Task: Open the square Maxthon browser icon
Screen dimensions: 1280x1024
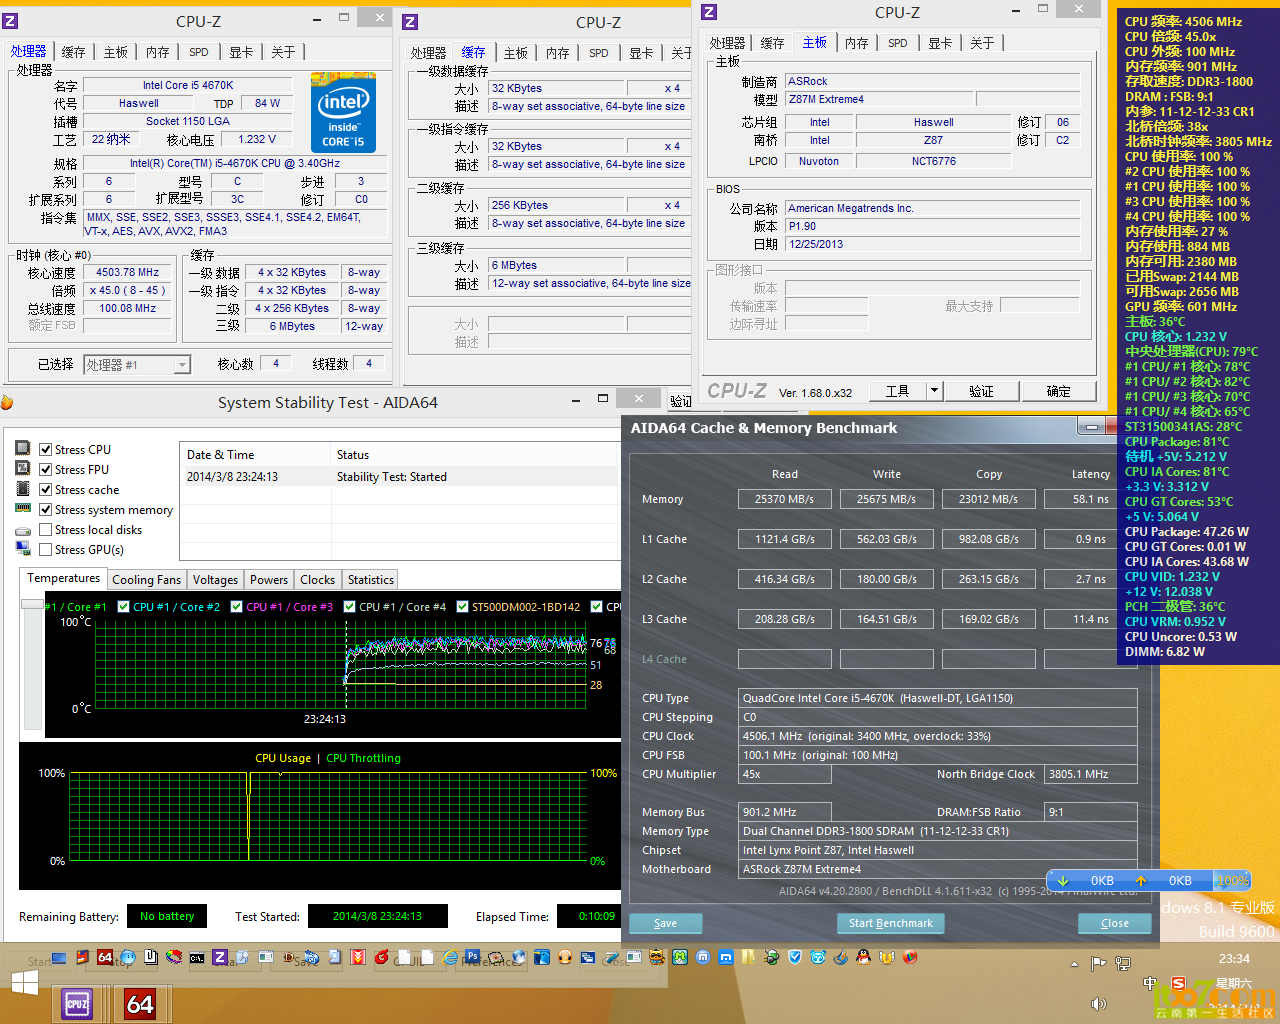Action: tap(726, 958)
